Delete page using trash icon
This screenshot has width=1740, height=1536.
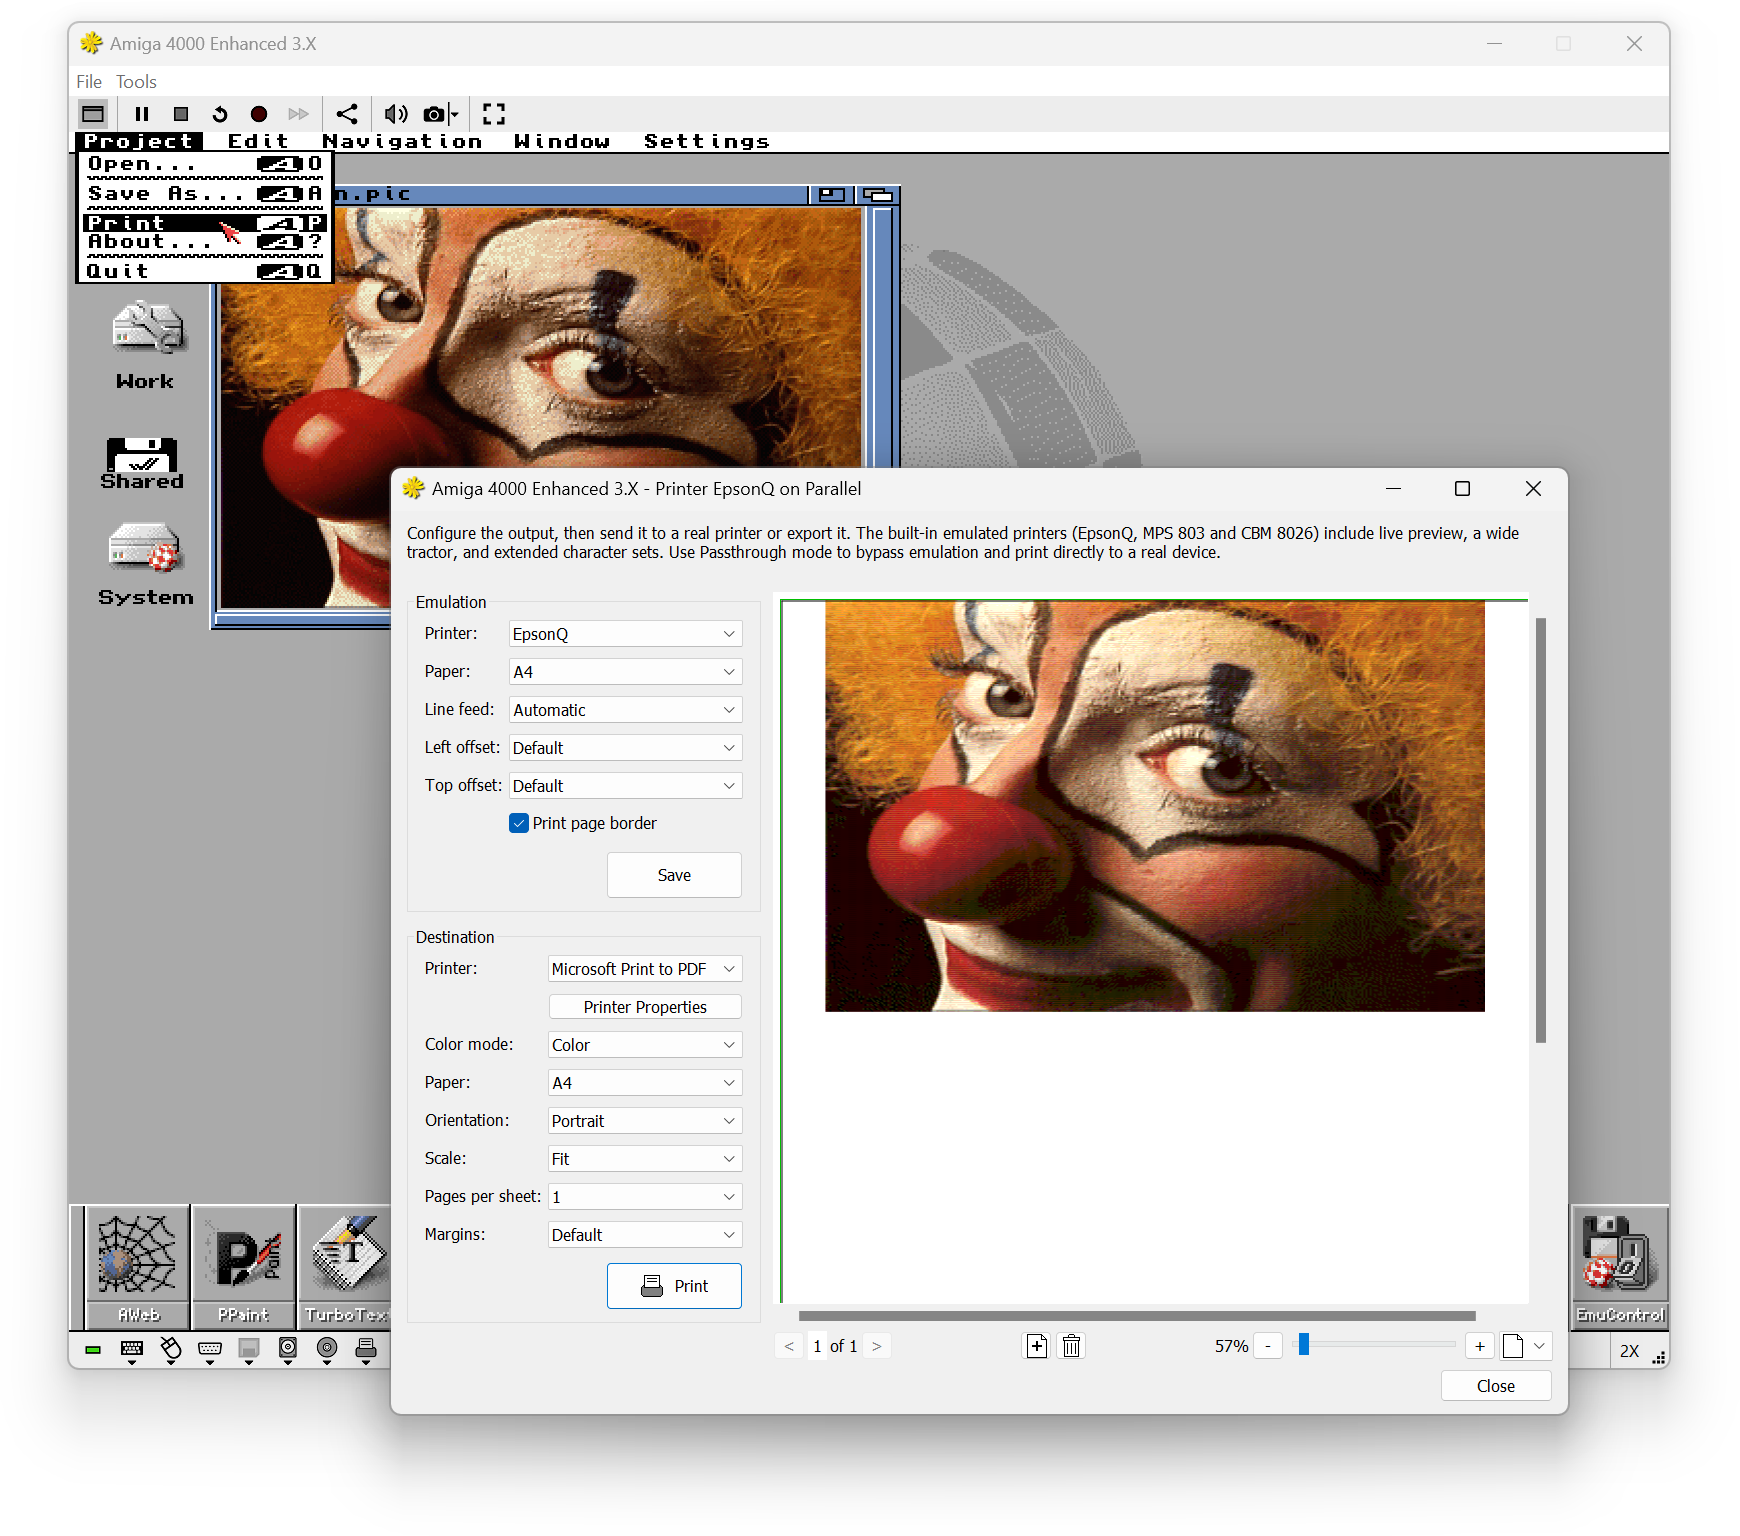pos(1071,1346)
